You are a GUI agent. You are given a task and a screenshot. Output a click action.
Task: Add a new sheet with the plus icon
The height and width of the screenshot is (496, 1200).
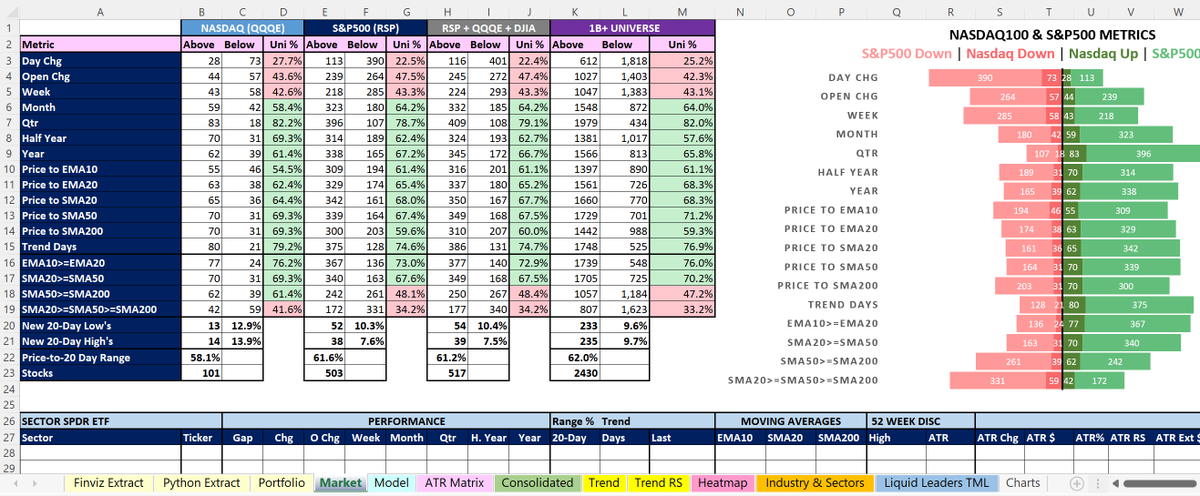click(x=1075, y=483)
